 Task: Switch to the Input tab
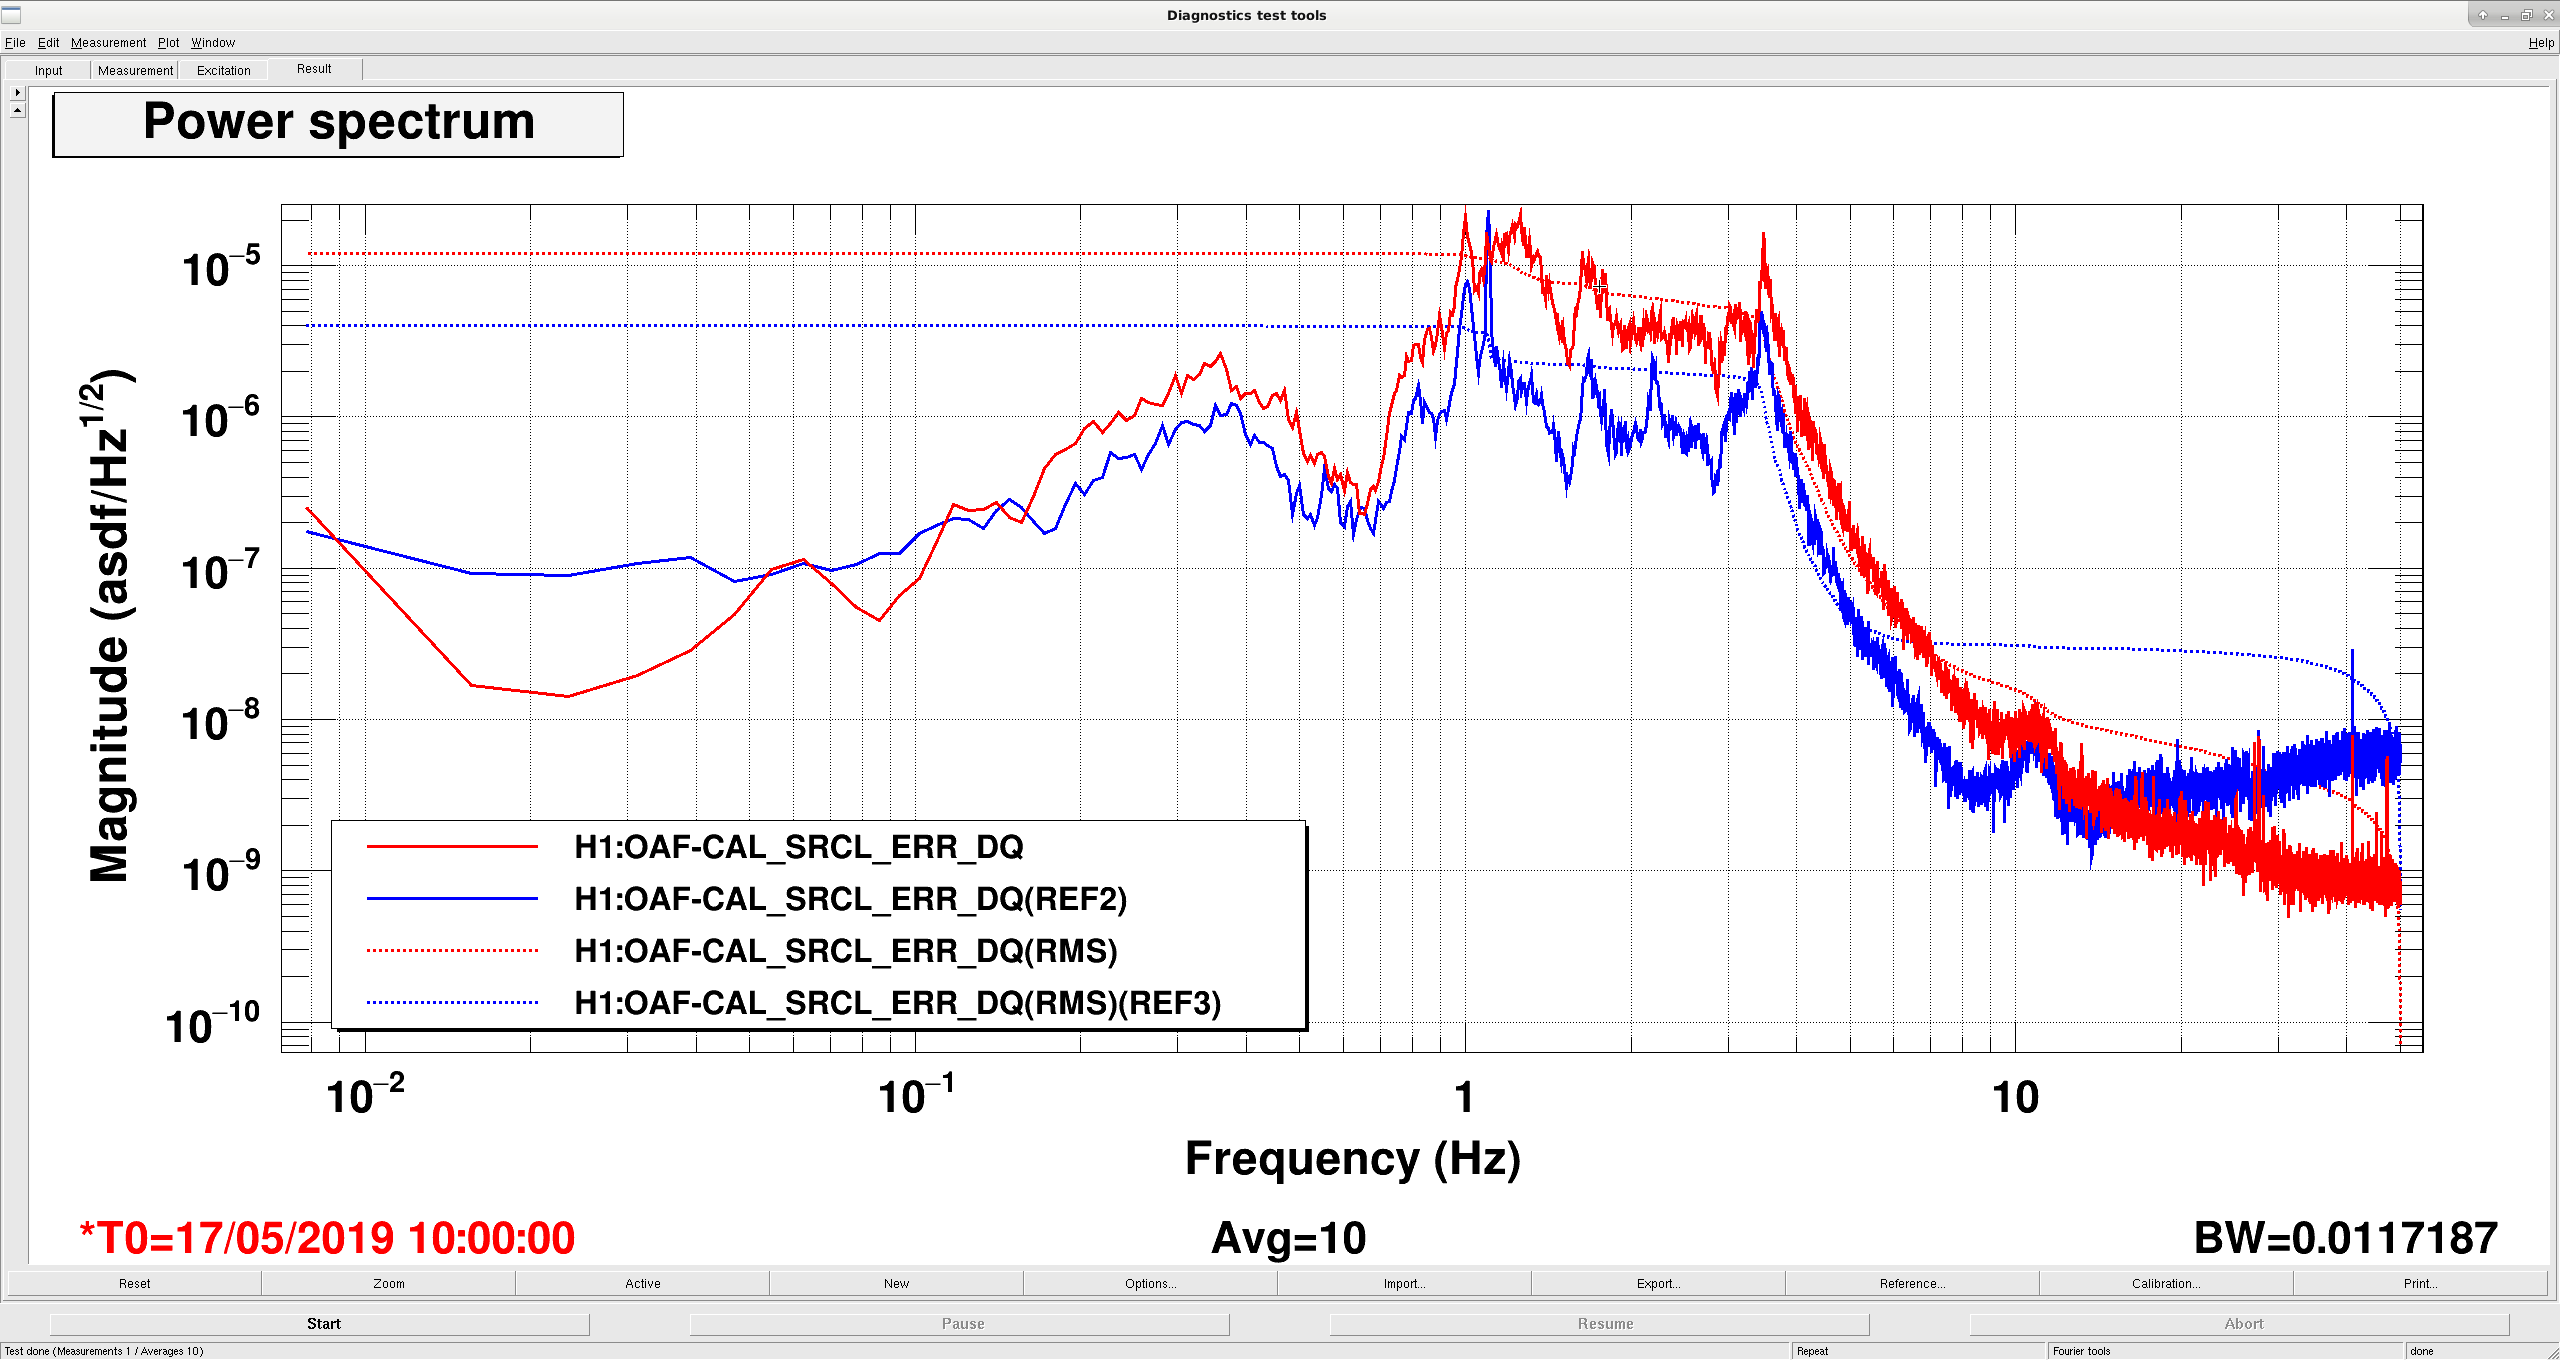48,70
